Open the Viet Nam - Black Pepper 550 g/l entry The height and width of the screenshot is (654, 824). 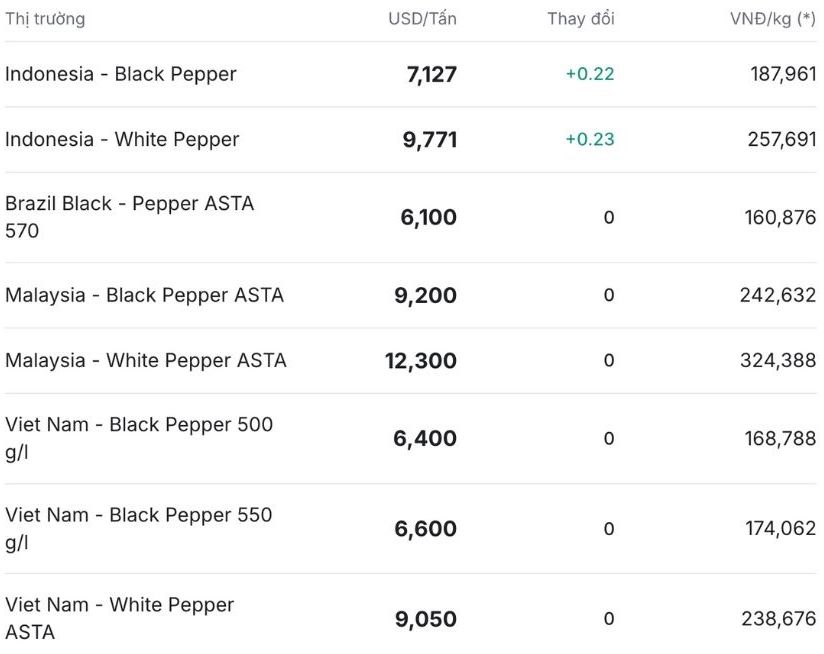point(139,528)
